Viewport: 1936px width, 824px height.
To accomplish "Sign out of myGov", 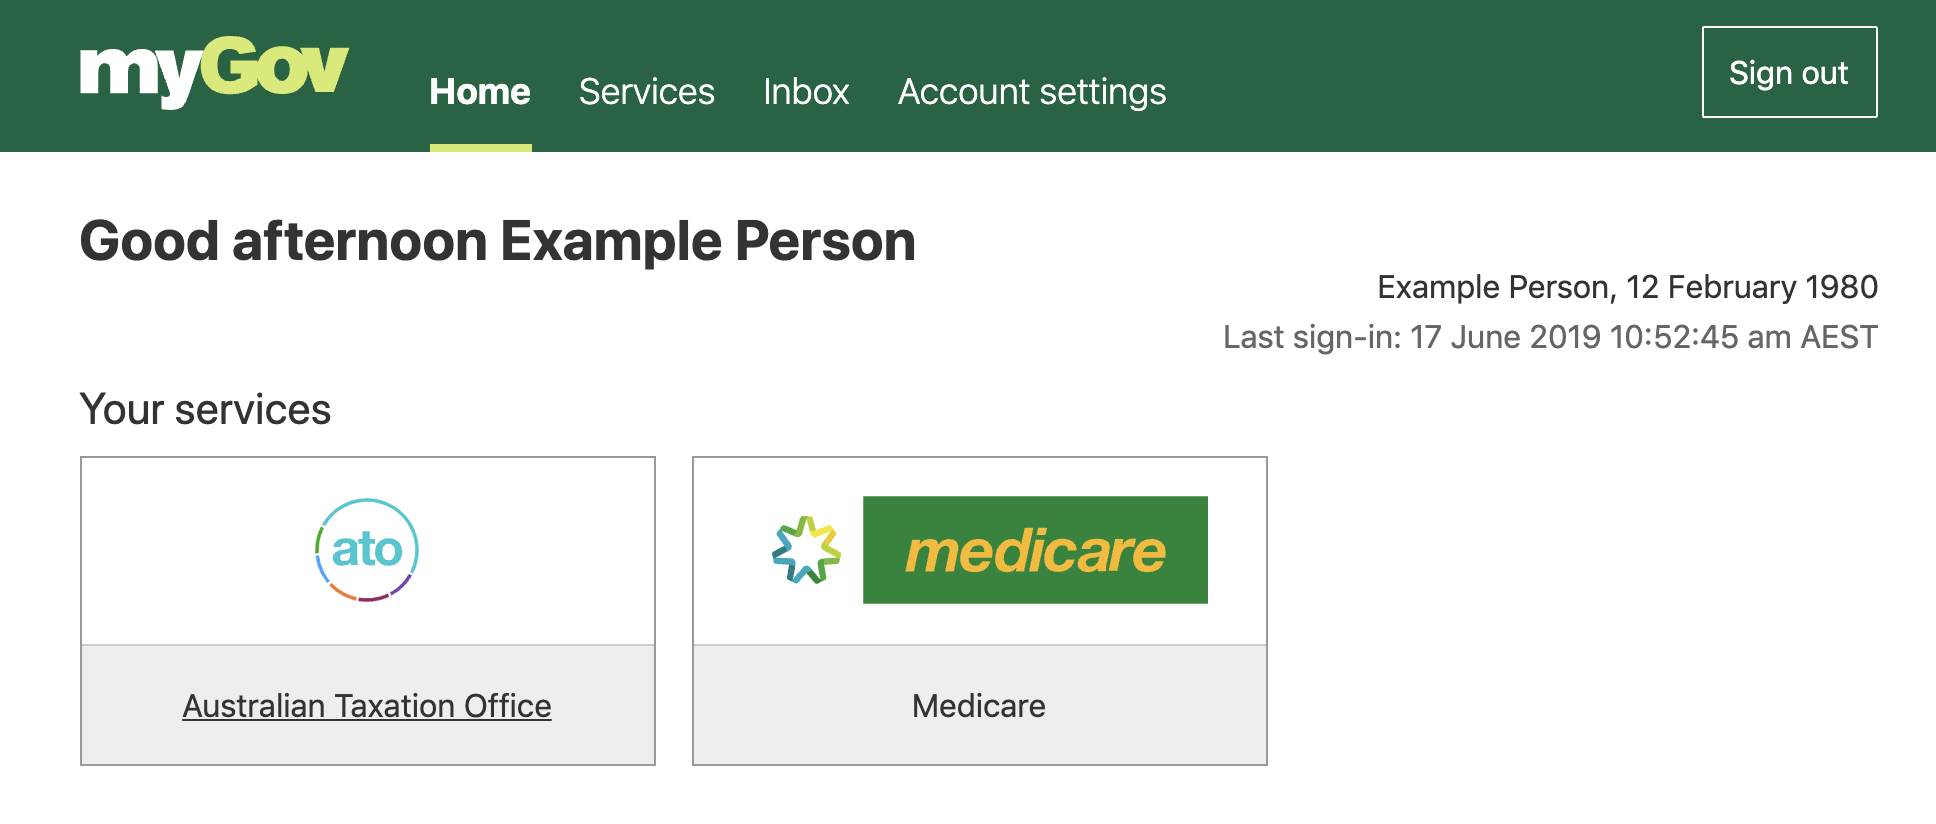I will [1789, 71].
